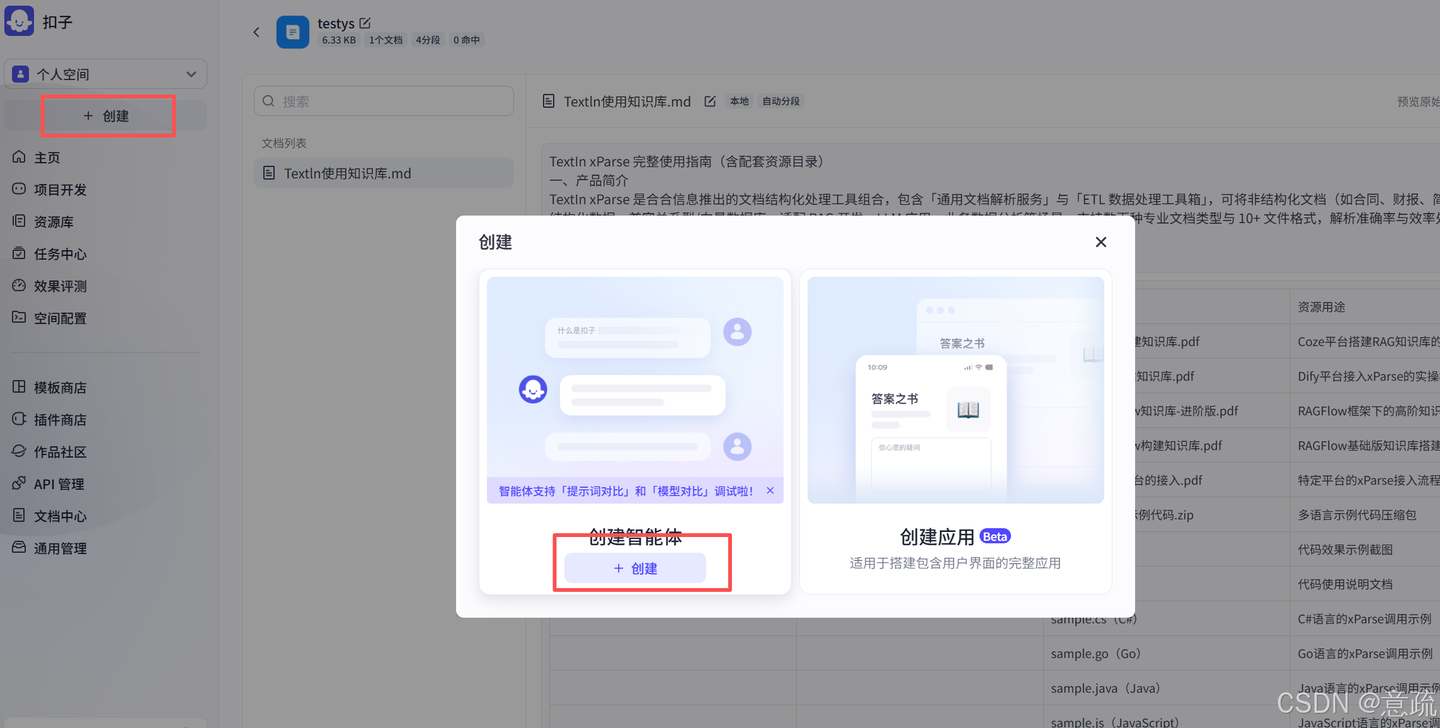Edit the testys name via the pencil icon

[365, 23]
